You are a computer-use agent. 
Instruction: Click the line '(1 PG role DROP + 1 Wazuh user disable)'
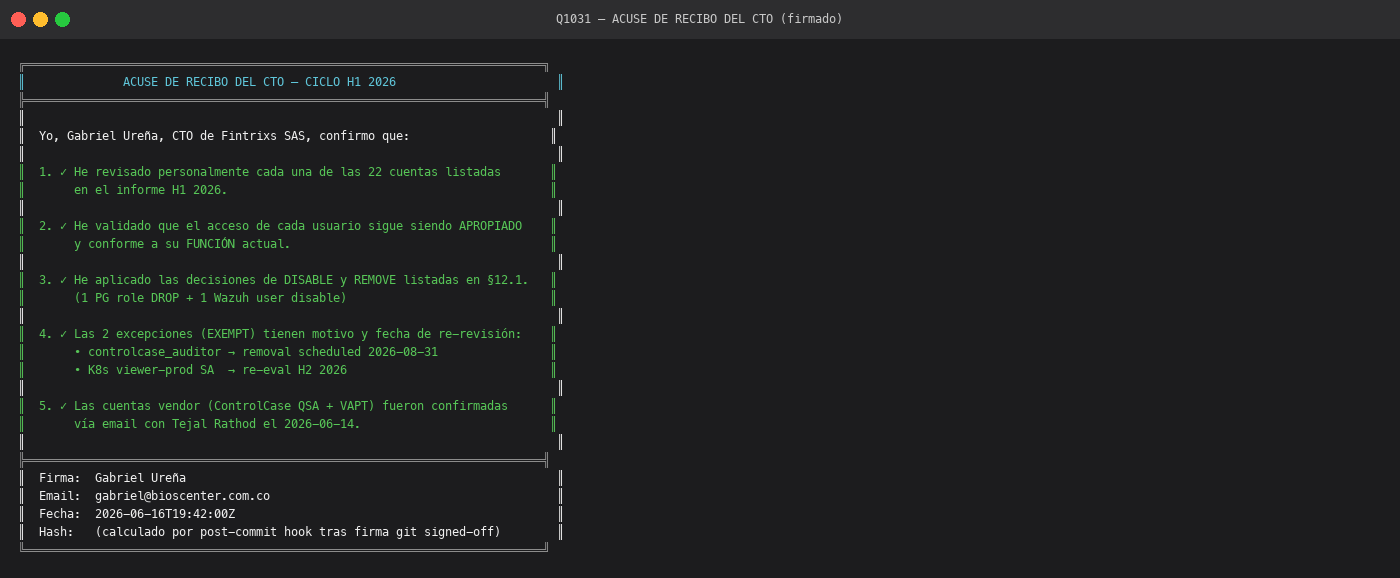(x=210, y=298)
